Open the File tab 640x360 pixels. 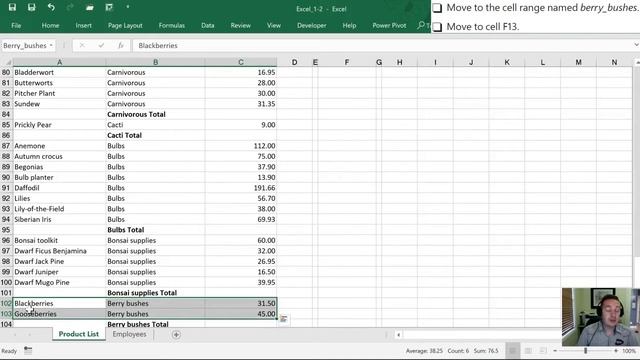tap(16, 25)
